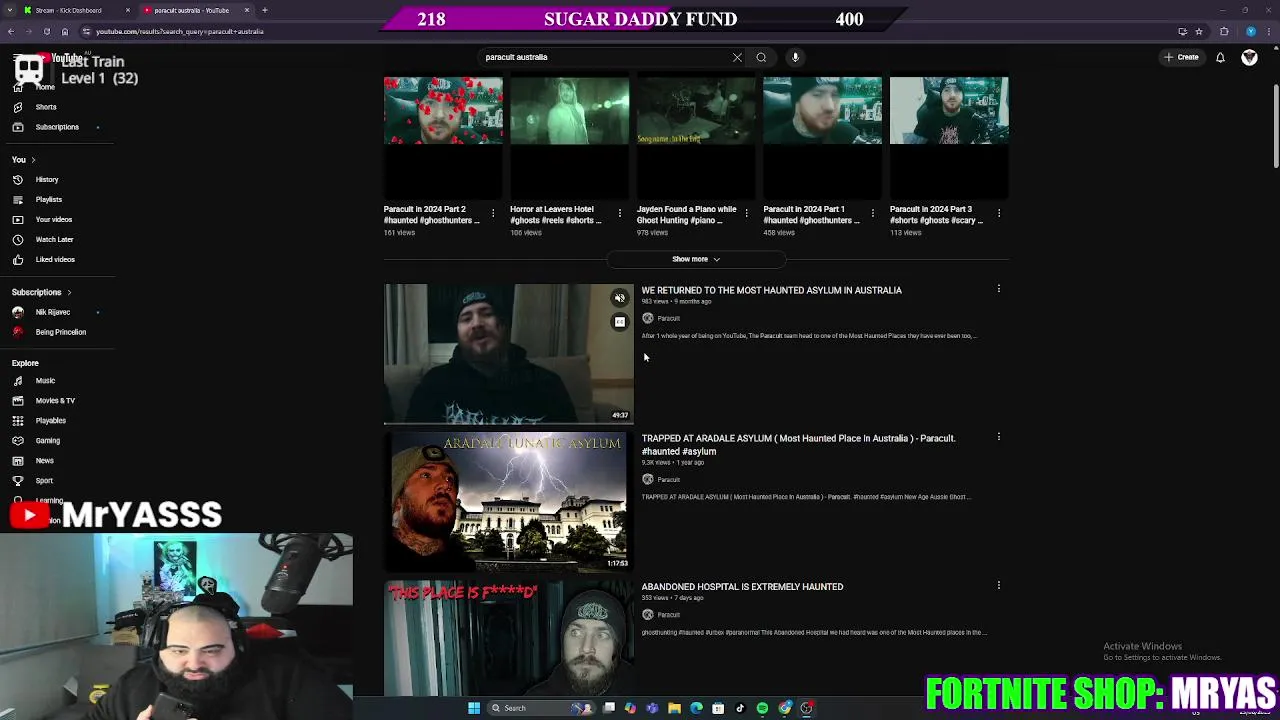Click the browser address bar URL
The image size is (1280, 720).
tap(180, 31)
